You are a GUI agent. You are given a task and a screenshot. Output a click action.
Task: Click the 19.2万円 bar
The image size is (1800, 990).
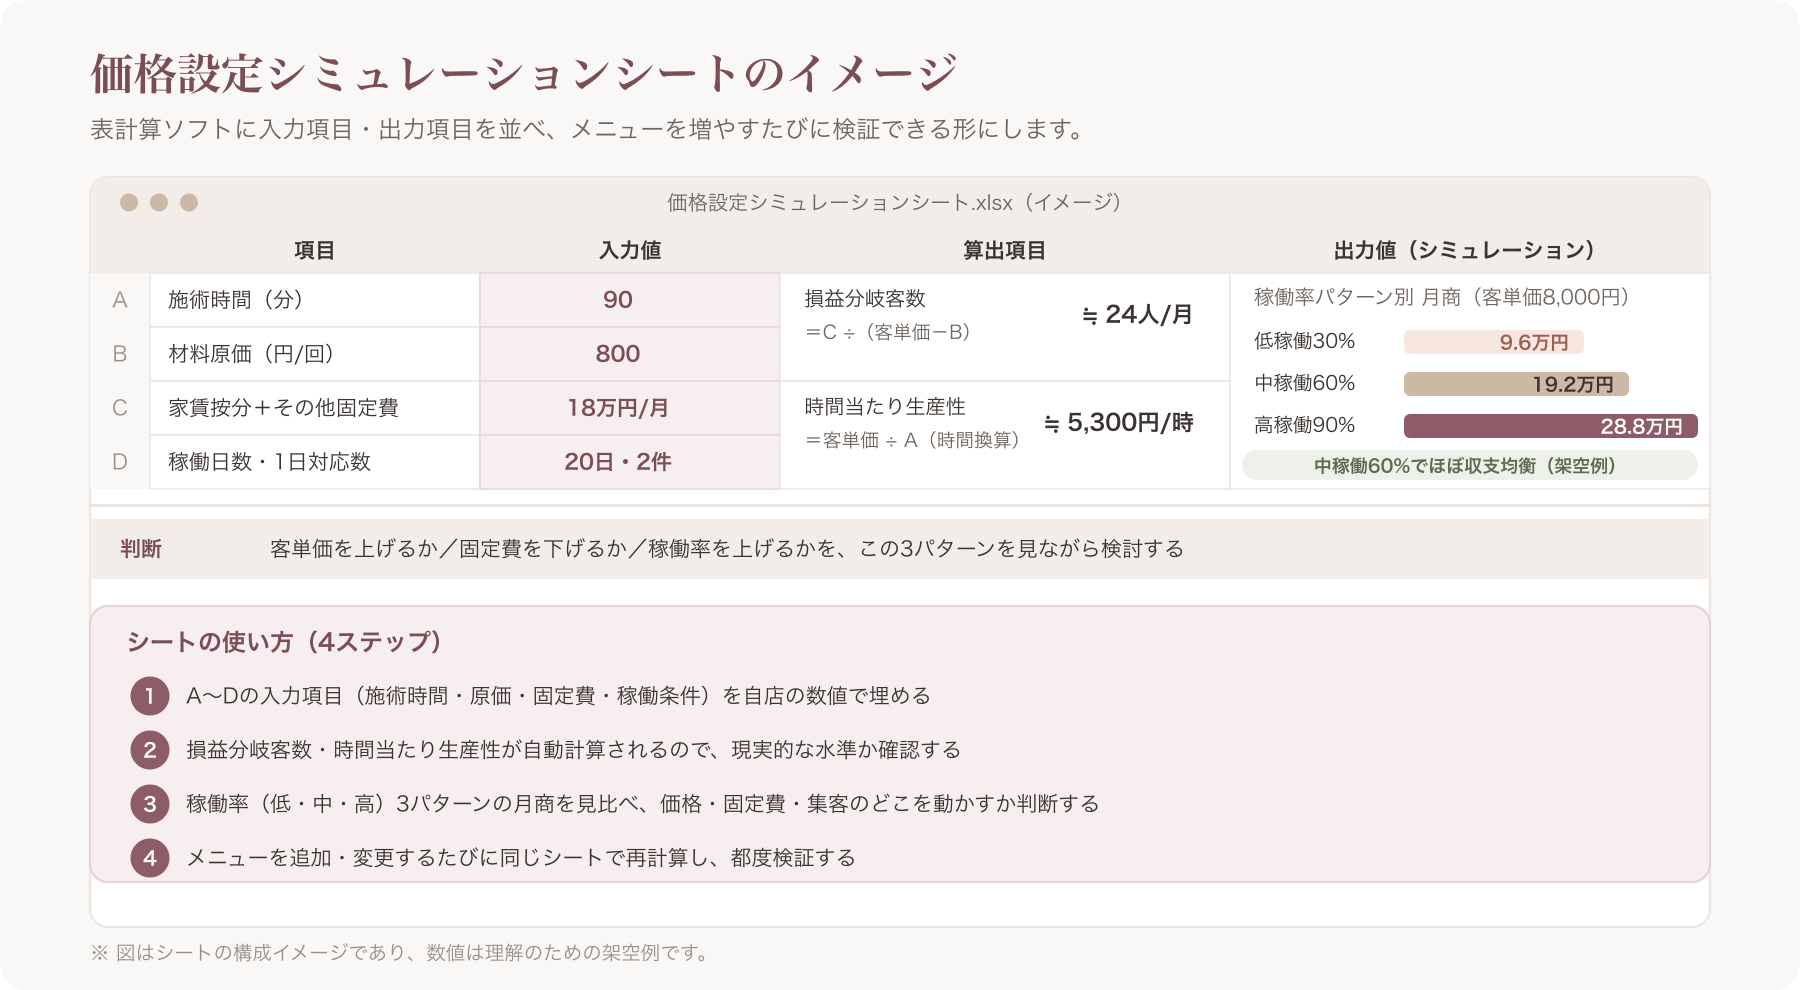1516,384
